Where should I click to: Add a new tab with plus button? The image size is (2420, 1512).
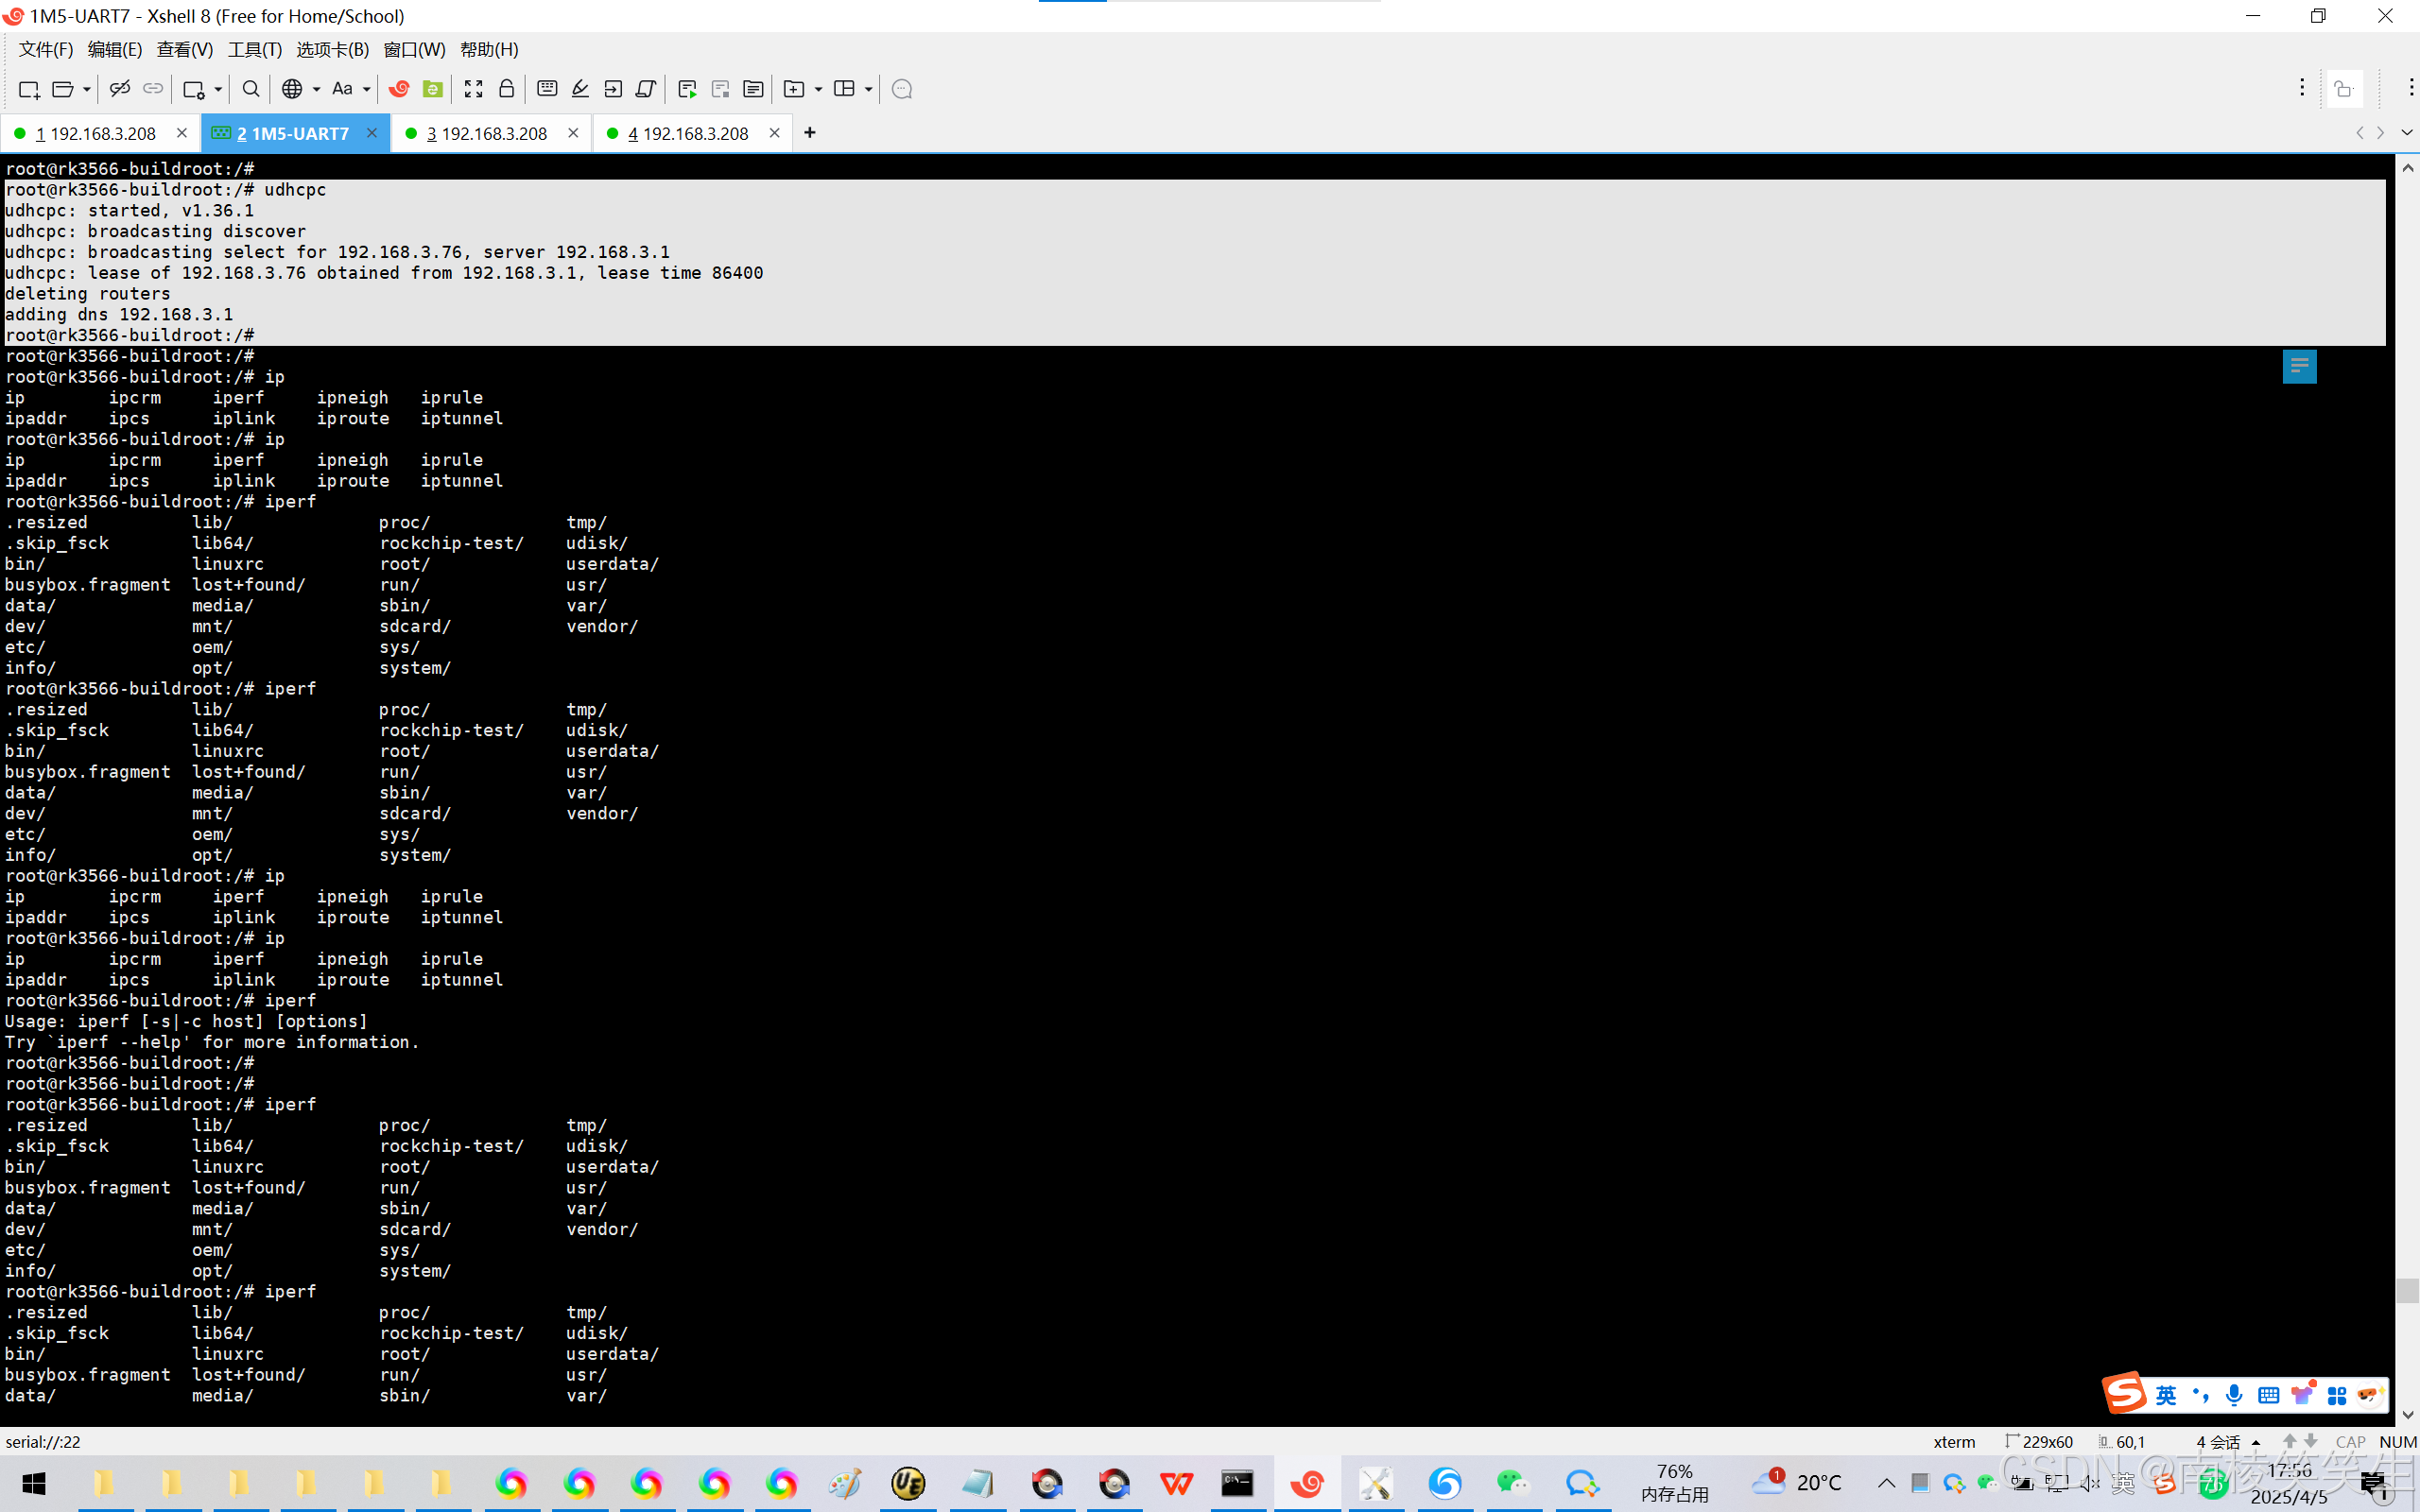(809, 133)
